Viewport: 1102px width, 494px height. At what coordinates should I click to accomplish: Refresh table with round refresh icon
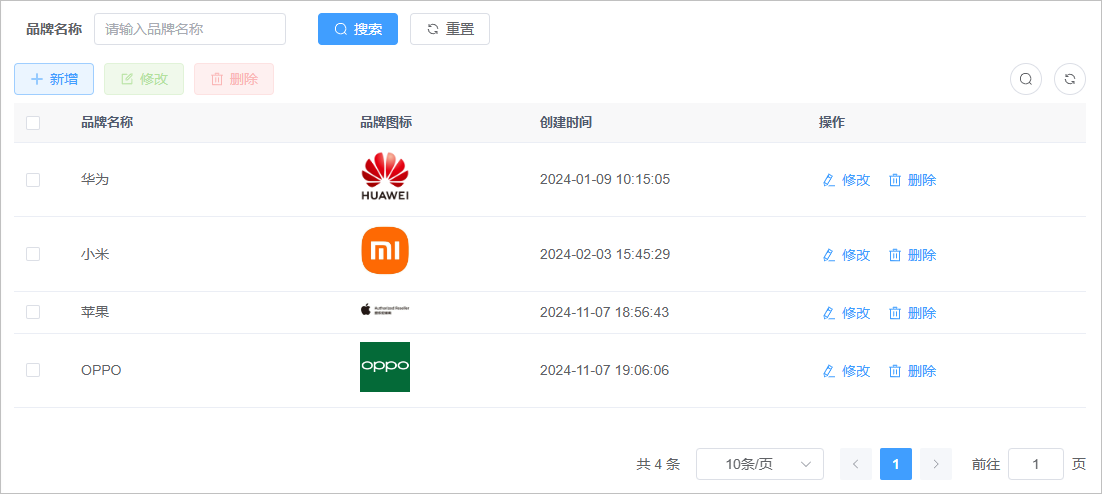(1070, 79)
